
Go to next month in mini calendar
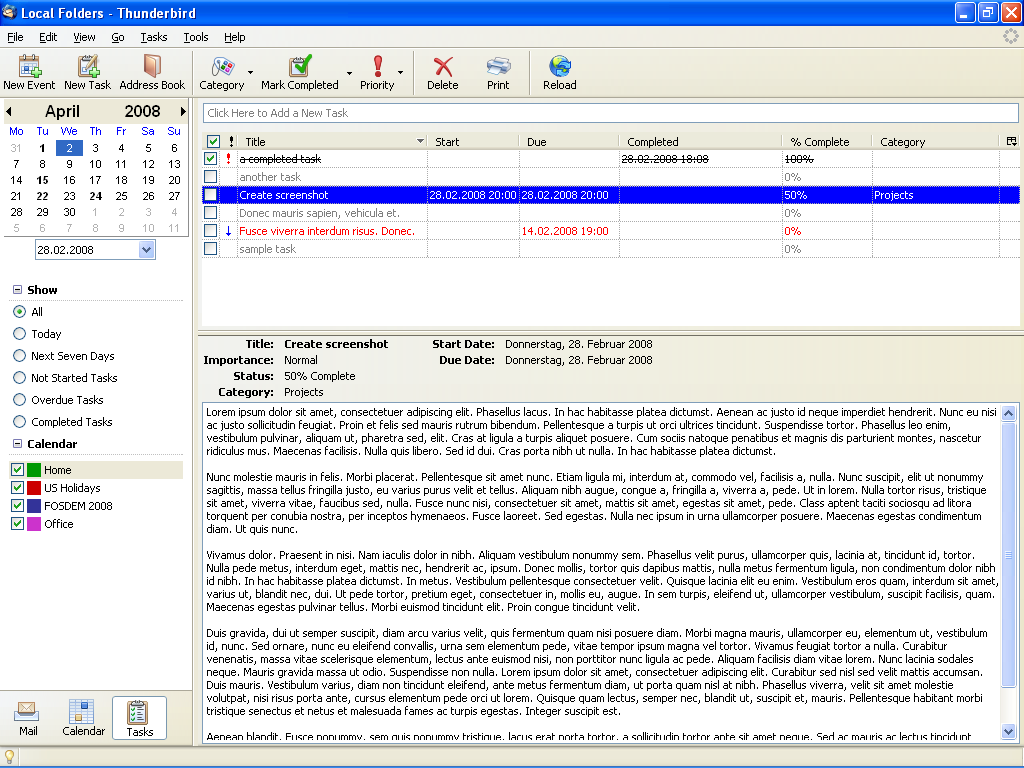[x=184, y=112]
